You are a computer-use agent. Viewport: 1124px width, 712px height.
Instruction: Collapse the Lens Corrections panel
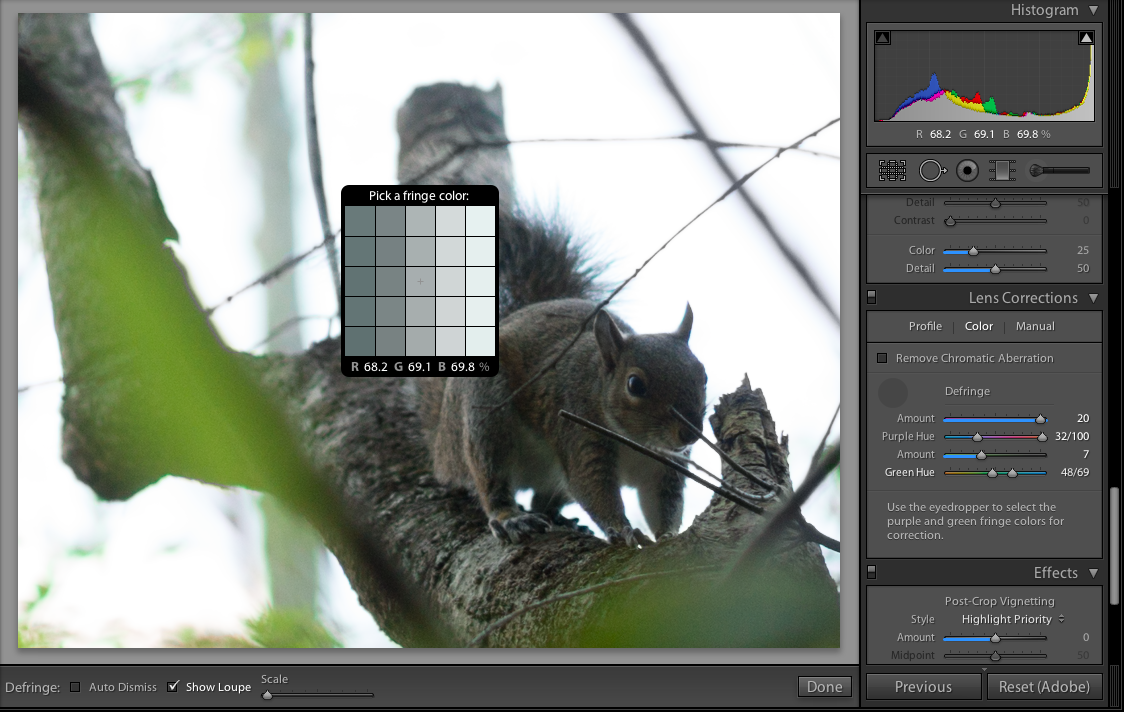pos(1093,298)
